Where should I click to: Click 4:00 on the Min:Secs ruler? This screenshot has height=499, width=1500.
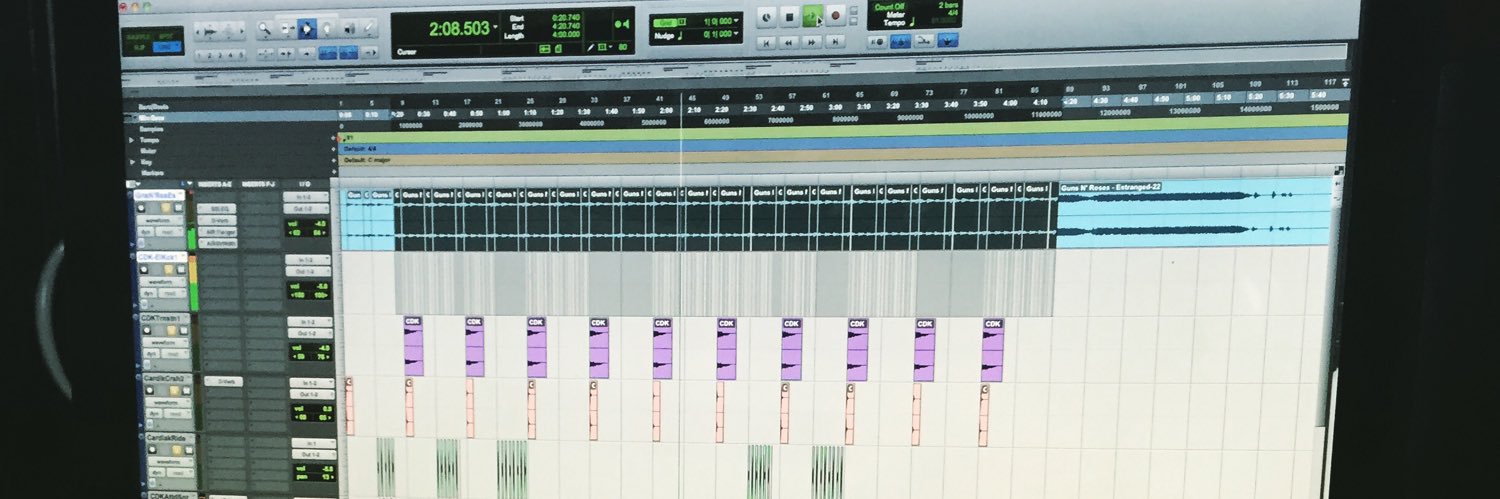[x=1010, y=104]
